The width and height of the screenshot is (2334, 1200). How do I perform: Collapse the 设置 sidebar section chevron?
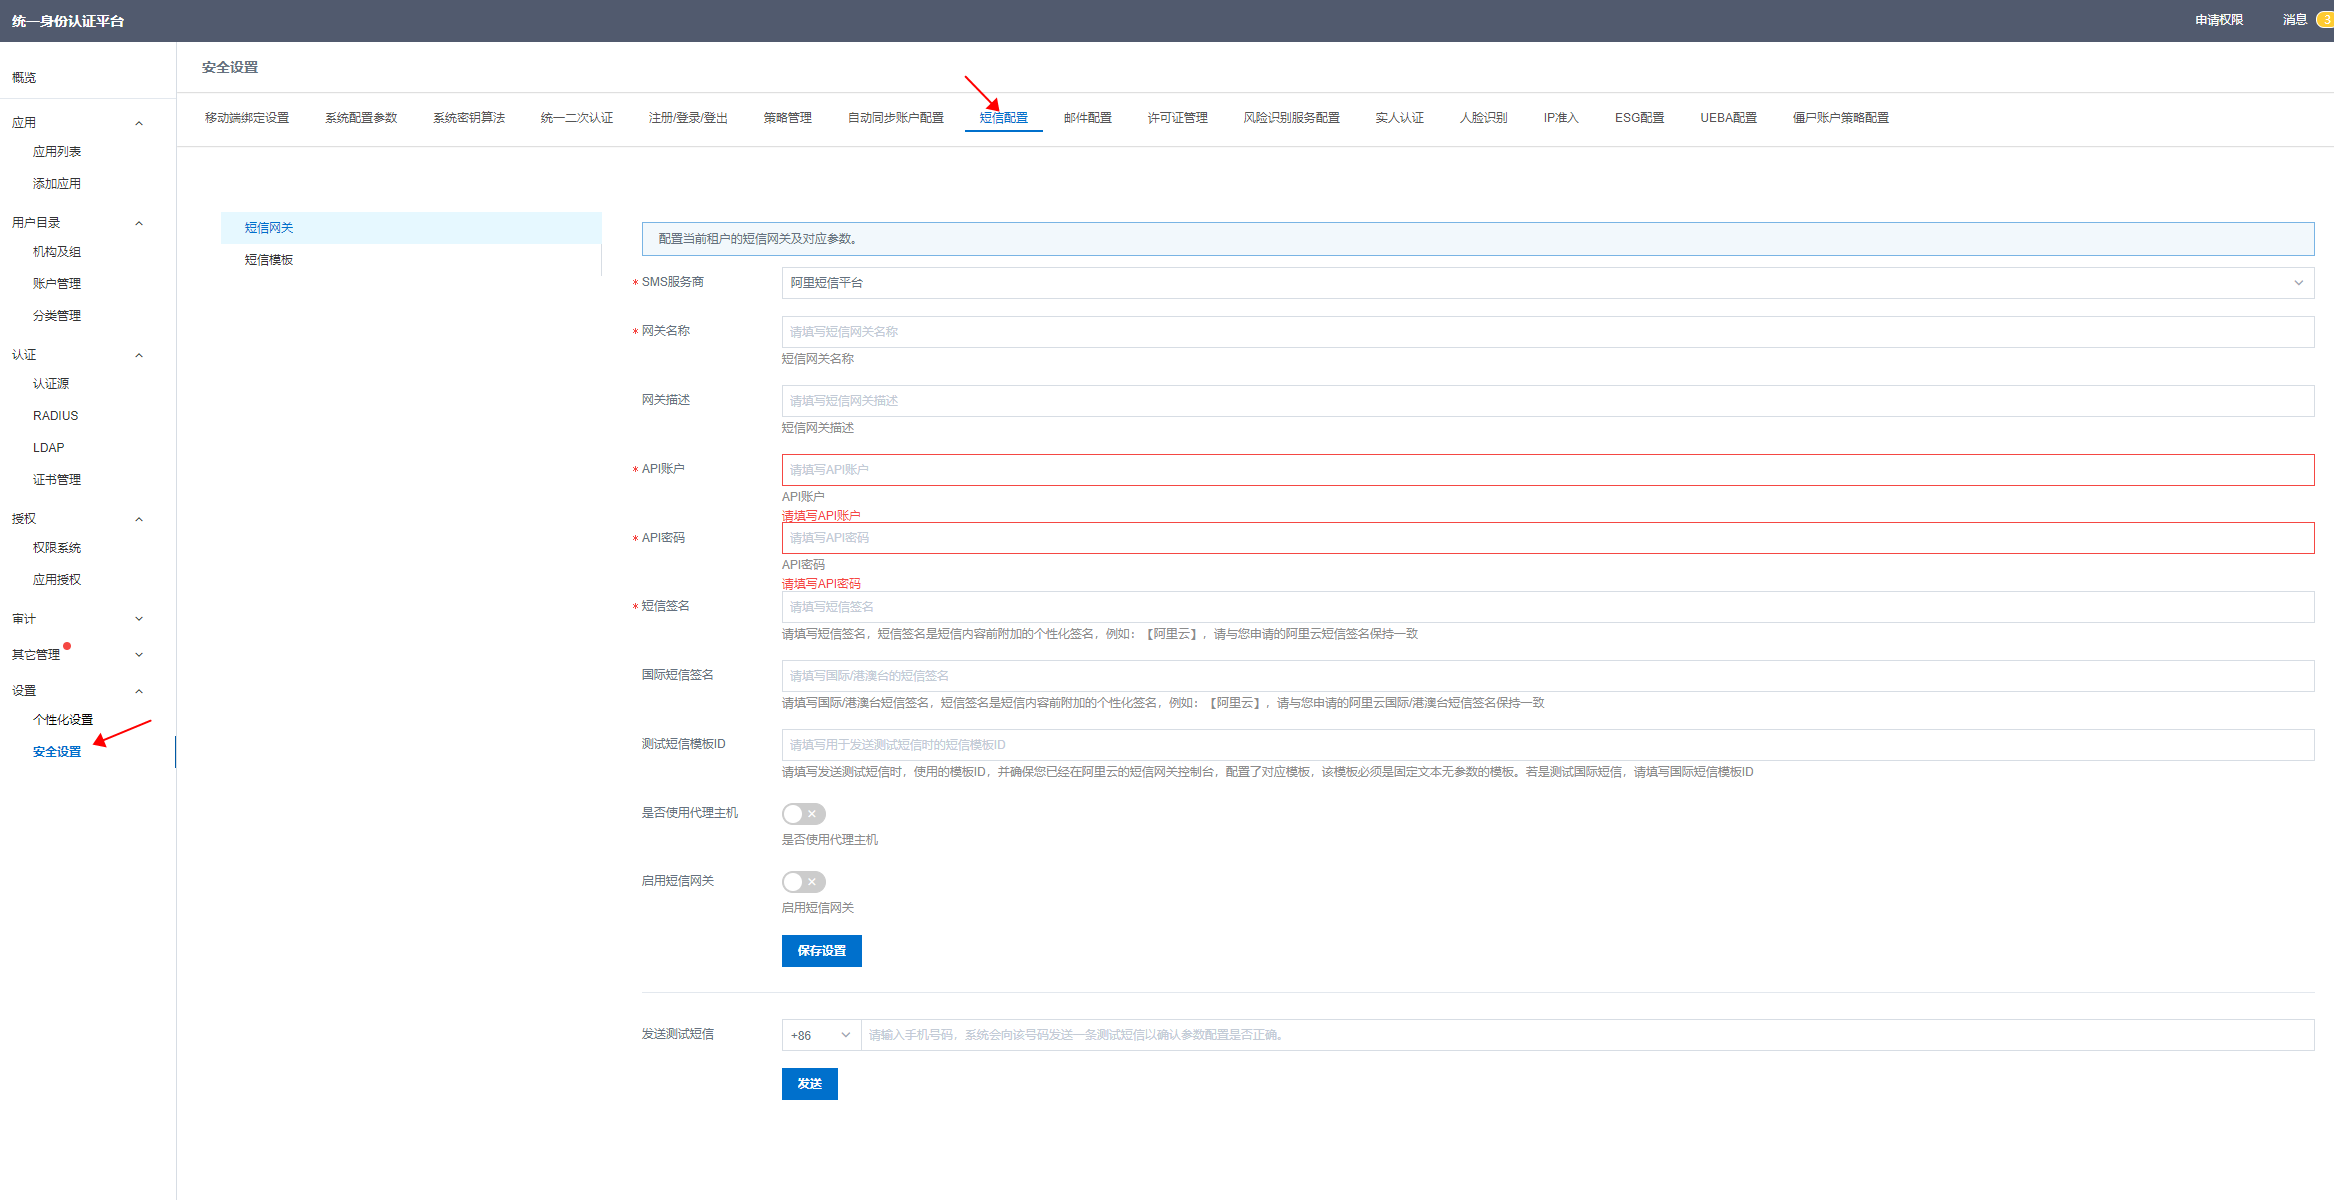pyautogui.click(x=139, y=691)
